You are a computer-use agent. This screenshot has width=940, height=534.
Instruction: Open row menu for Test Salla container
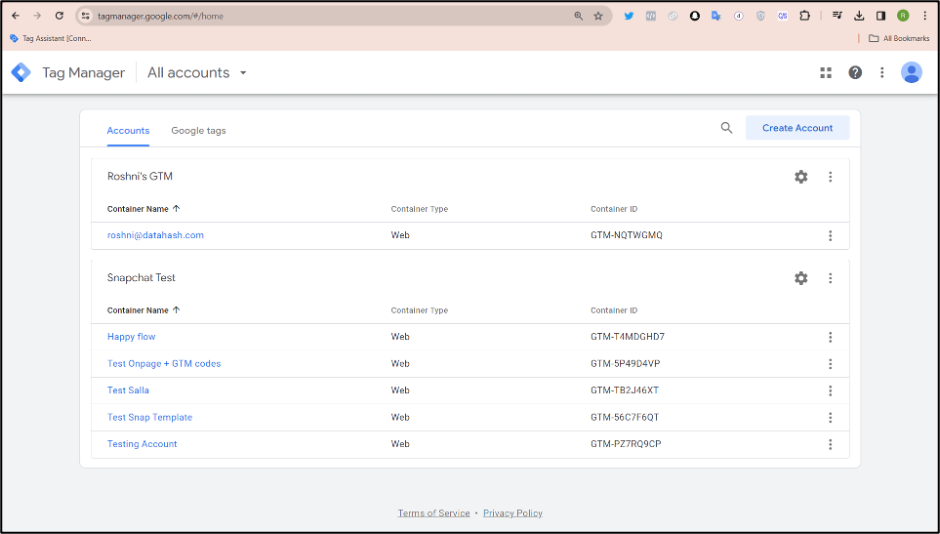(830, 391)
